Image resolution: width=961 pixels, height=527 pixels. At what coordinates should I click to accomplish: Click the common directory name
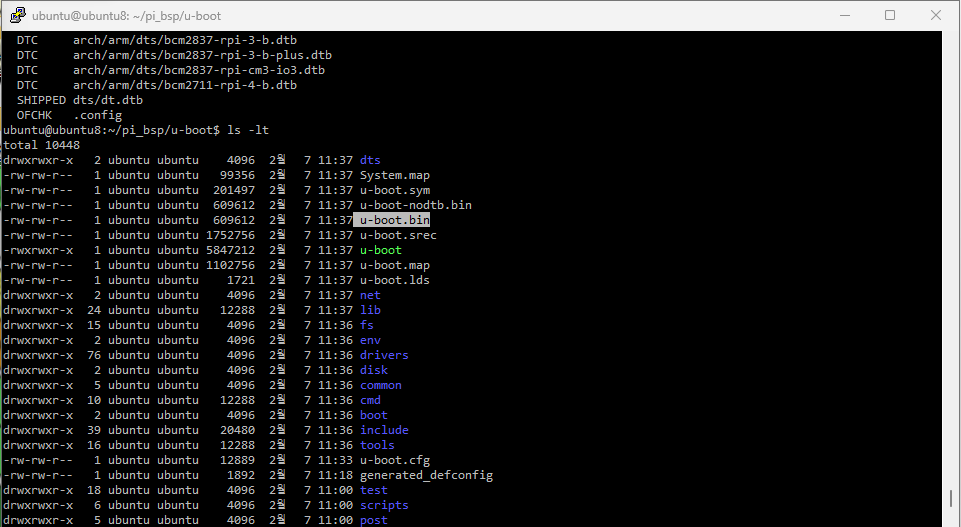click(381, 385)
